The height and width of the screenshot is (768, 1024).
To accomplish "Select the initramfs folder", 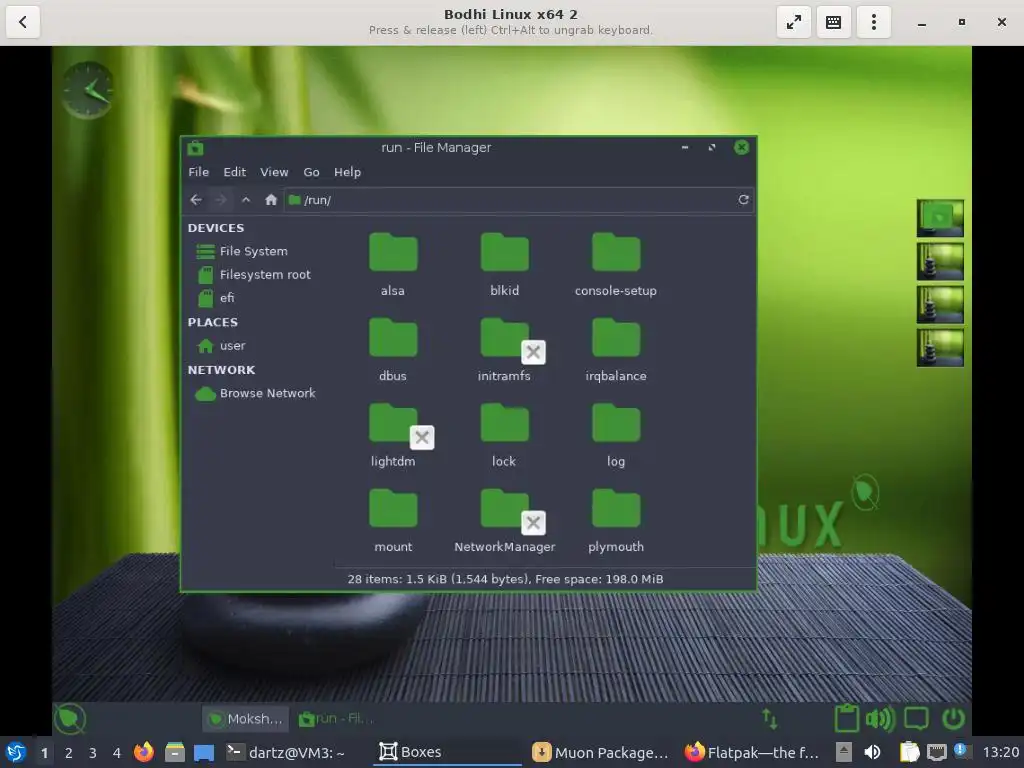I will click(504, 350).
